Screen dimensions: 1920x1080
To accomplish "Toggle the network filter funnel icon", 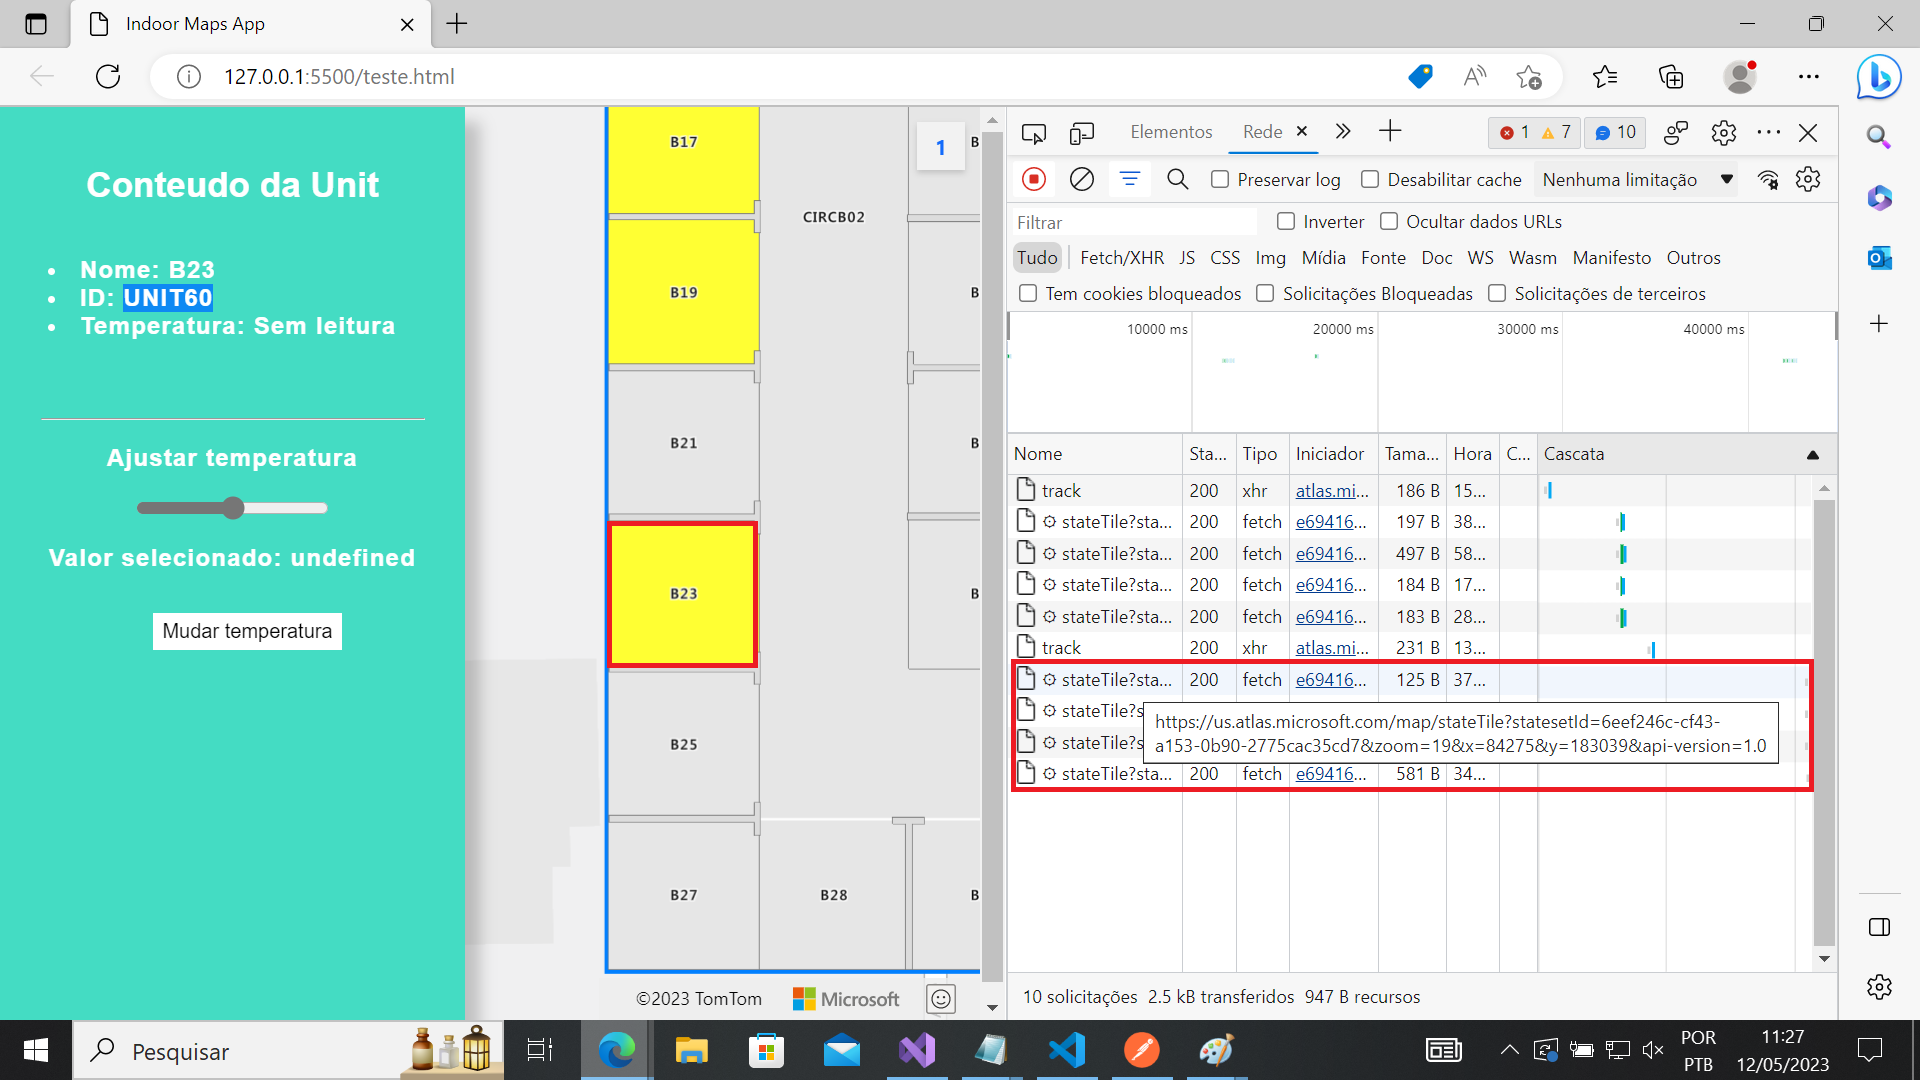I will point(1130,179).
